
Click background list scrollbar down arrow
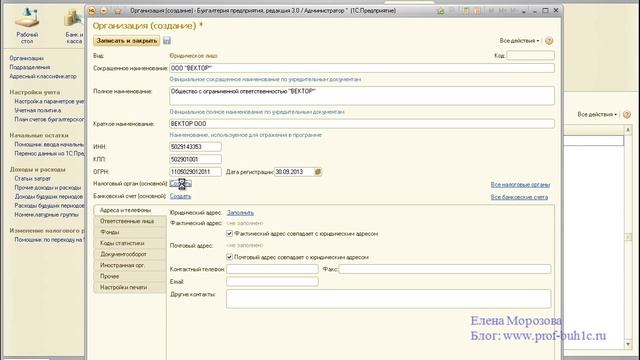coord(628,345)
